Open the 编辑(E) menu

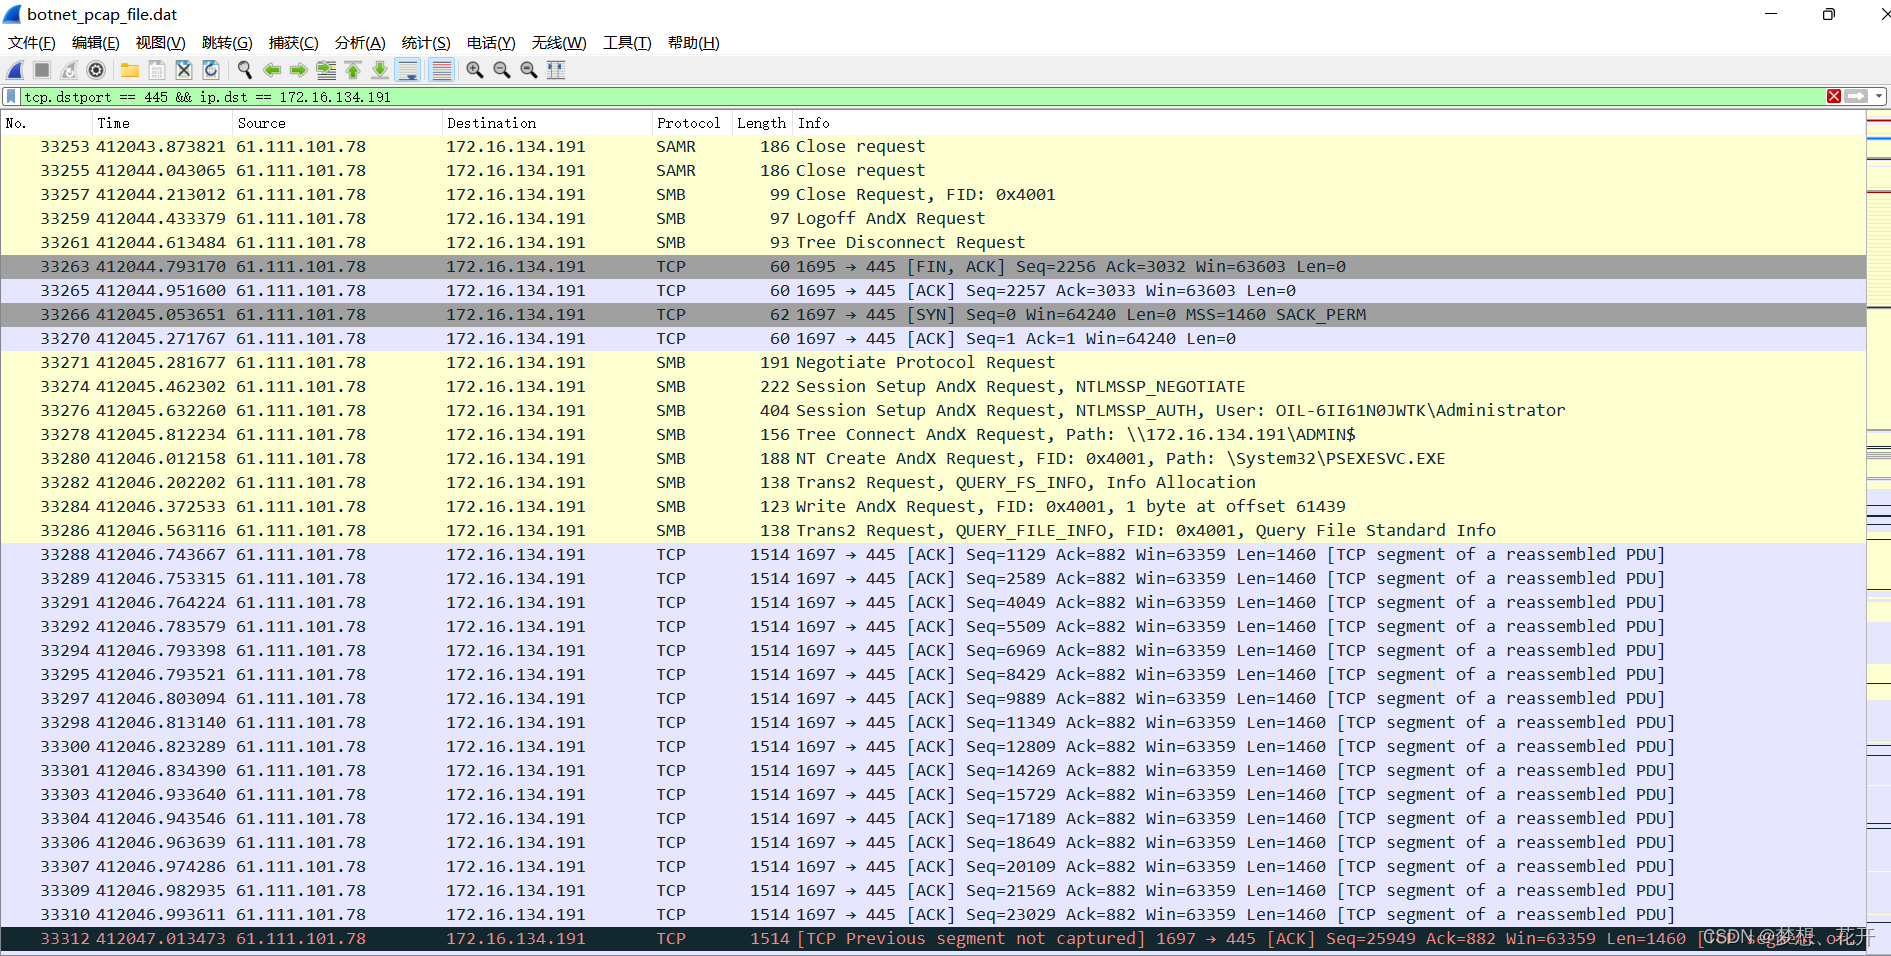(x=96, y=42)
